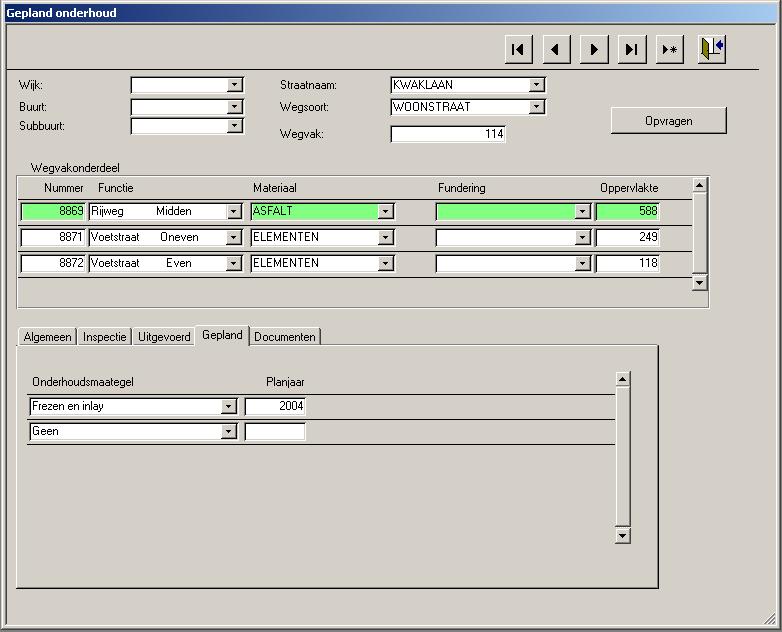Select the number field 8871
The image size is (782, 632).
pyautogui.click(x=53, y=237)
